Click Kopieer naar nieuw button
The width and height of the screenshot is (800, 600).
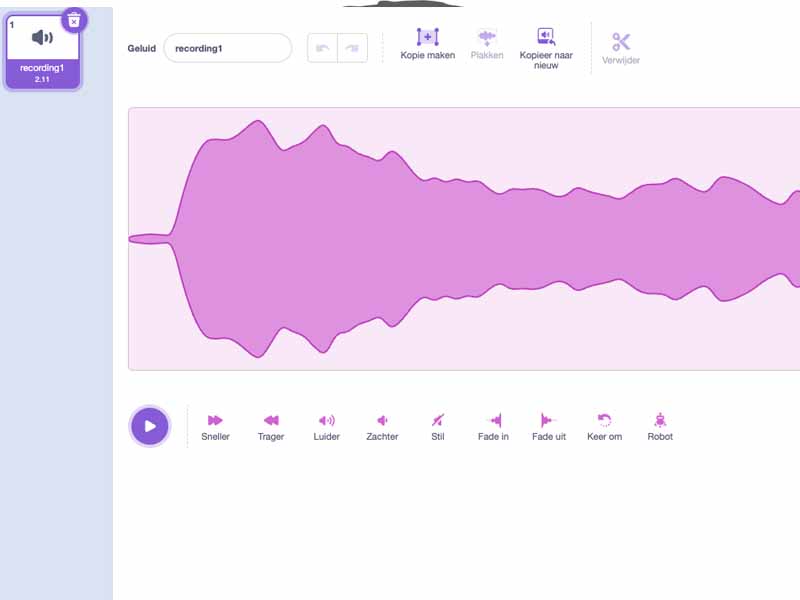545,38
